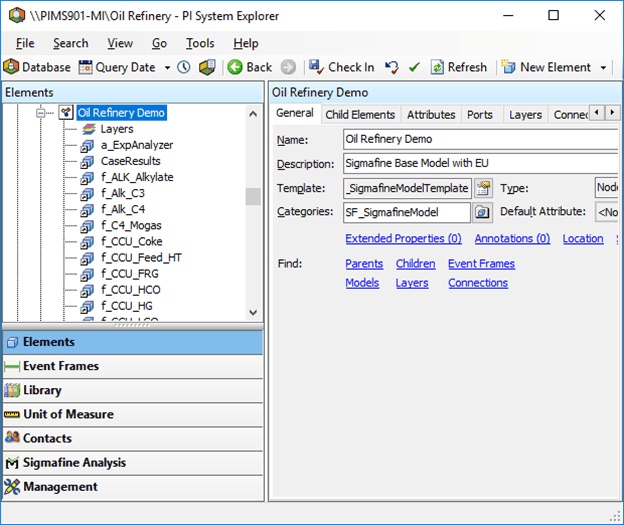Screen dimensions: 624x525
Task: Click the Query Date calendar icon
Action: [x=85, y=67]
